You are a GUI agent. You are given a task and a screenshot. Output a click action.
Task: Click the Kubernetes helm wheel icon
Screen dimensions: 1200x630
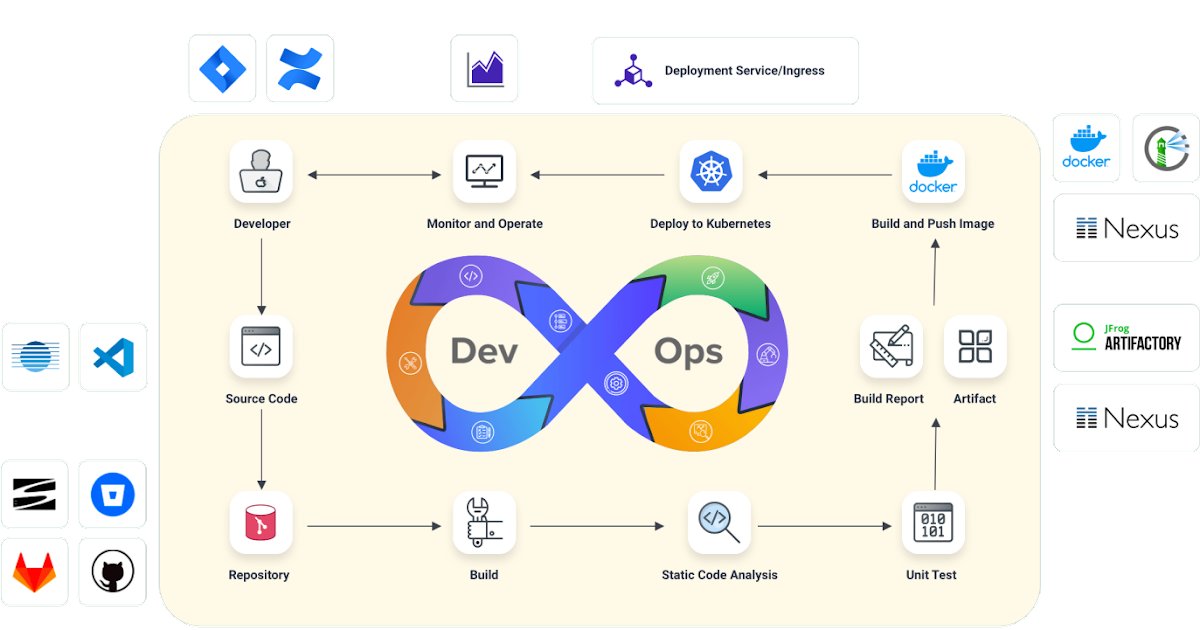(712, 171)
